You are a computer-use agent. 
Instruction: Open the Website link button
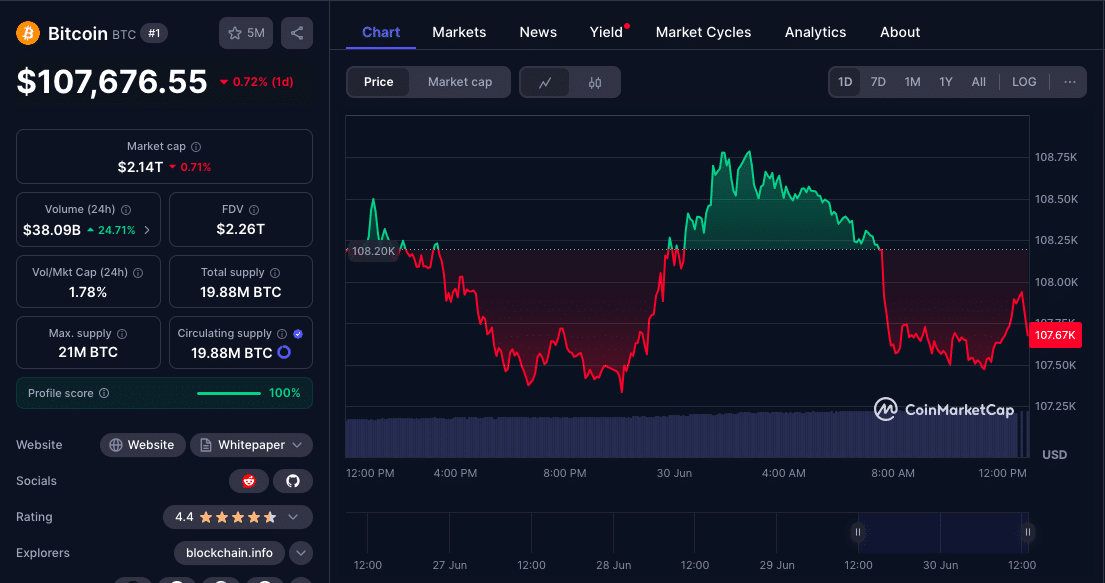pyautogui.click(x=142, y=445)
